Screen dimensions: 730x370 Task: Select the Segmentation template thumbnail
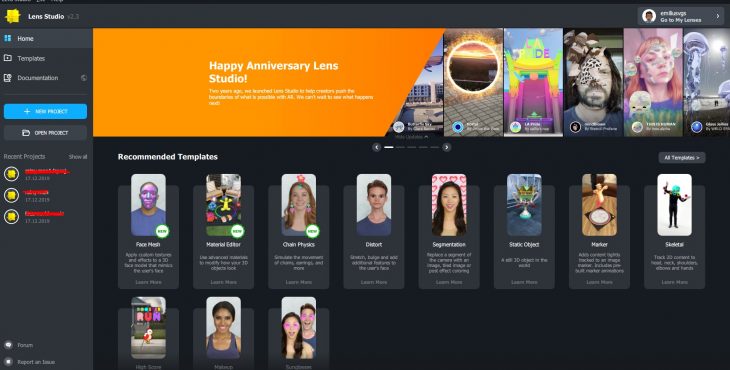(x=449, y=205)
